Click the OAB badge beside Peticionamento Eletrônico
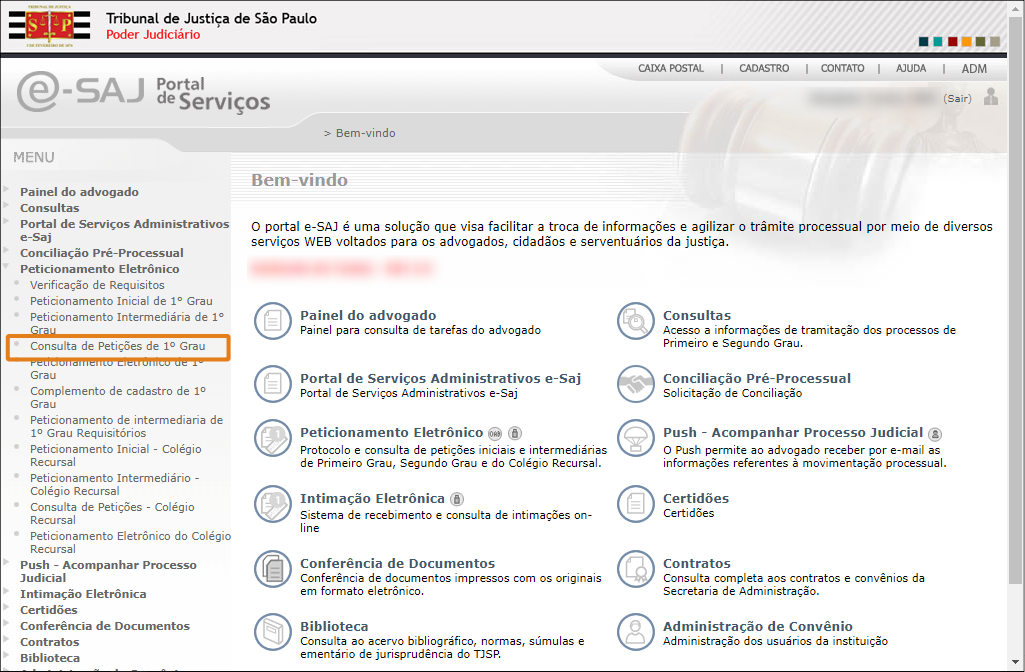 pyautogui.click(x=495, y=433)
